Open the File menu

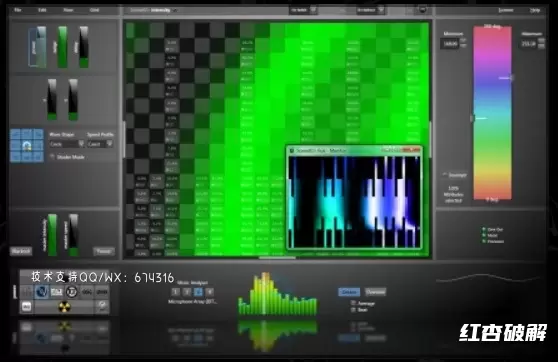click(x=17, y=10)
